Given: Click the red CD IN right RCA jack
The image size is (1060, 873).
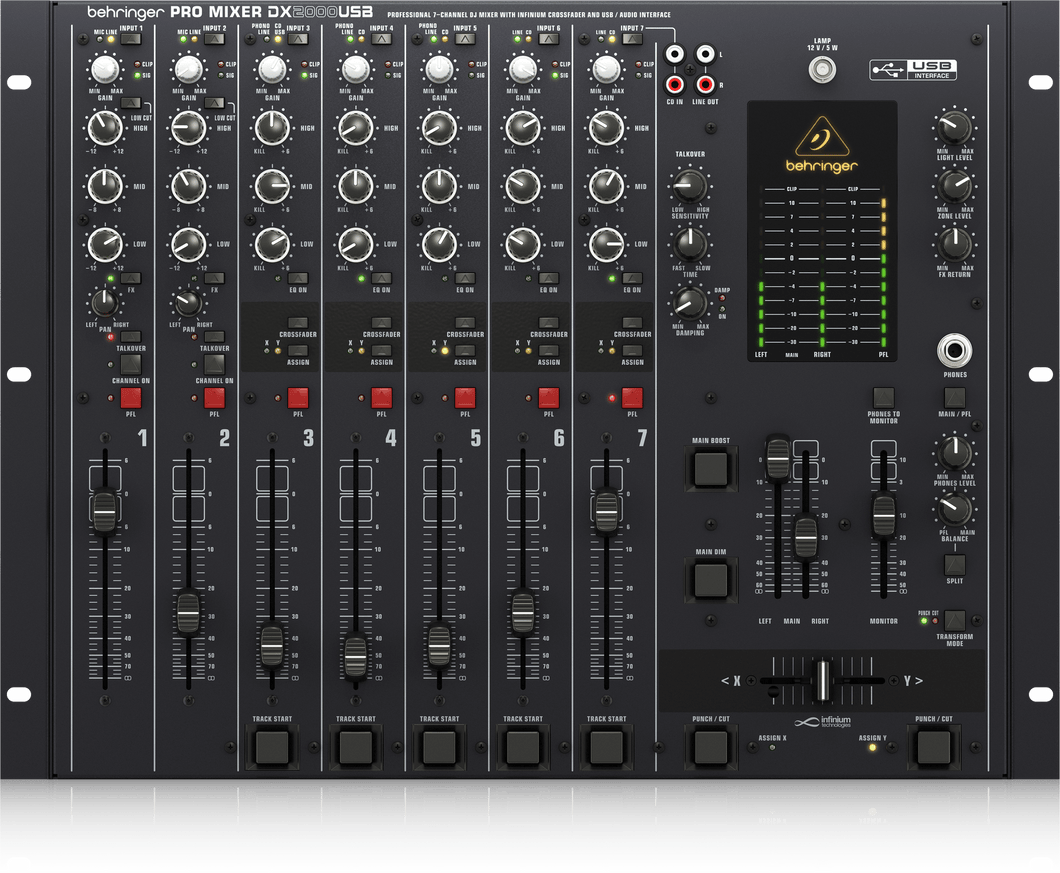Looking at the screenshot, I should click(x=677, y=84).
